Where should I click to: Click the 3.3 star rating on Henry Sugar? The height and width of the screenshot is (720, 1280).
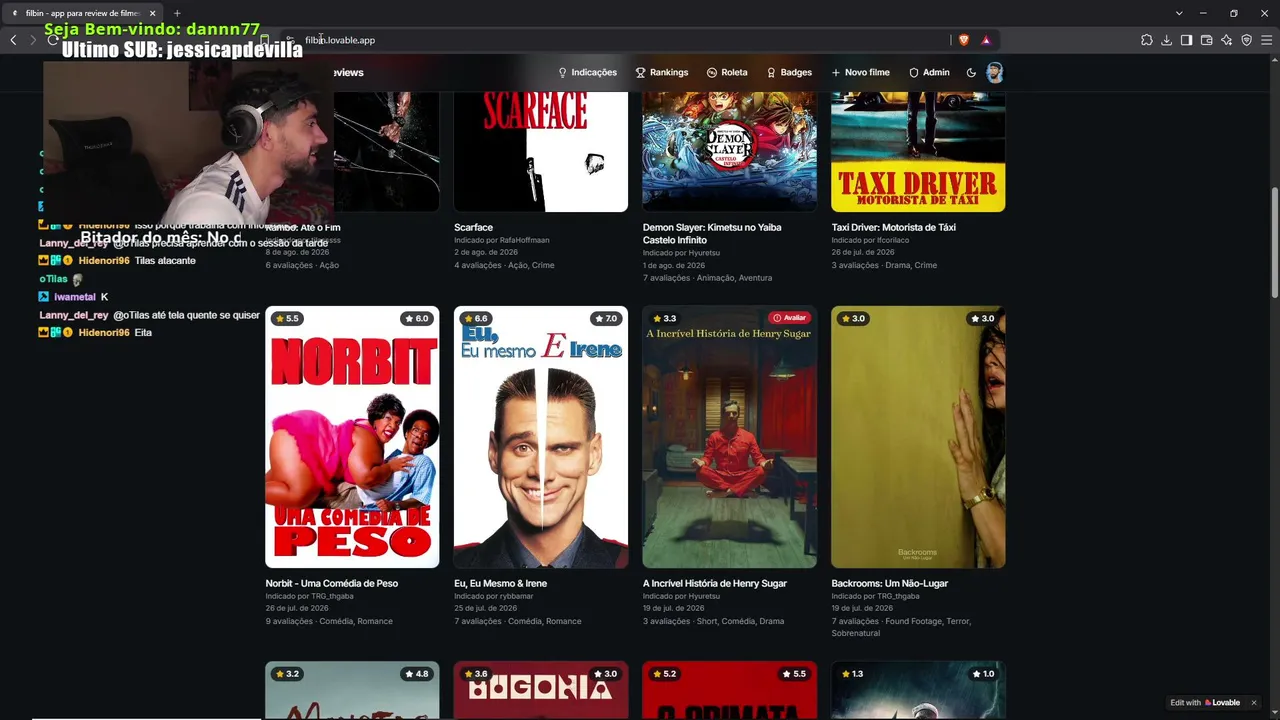pyautogui.click(x=664, y=319)
